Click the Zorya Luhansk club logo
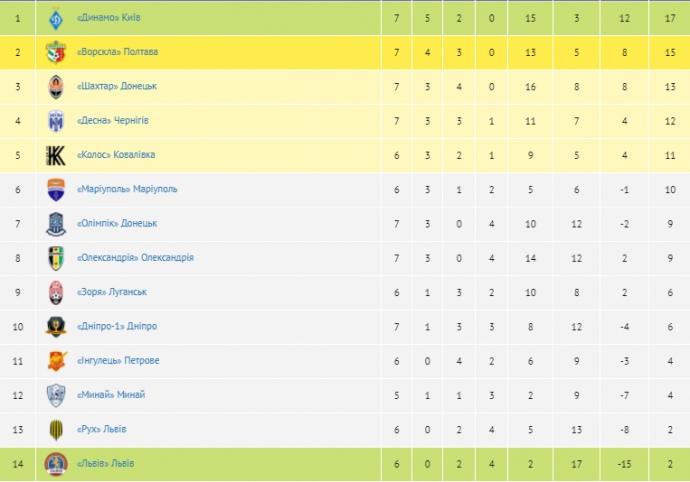The image size is (690, 482). tap(56, 292)
